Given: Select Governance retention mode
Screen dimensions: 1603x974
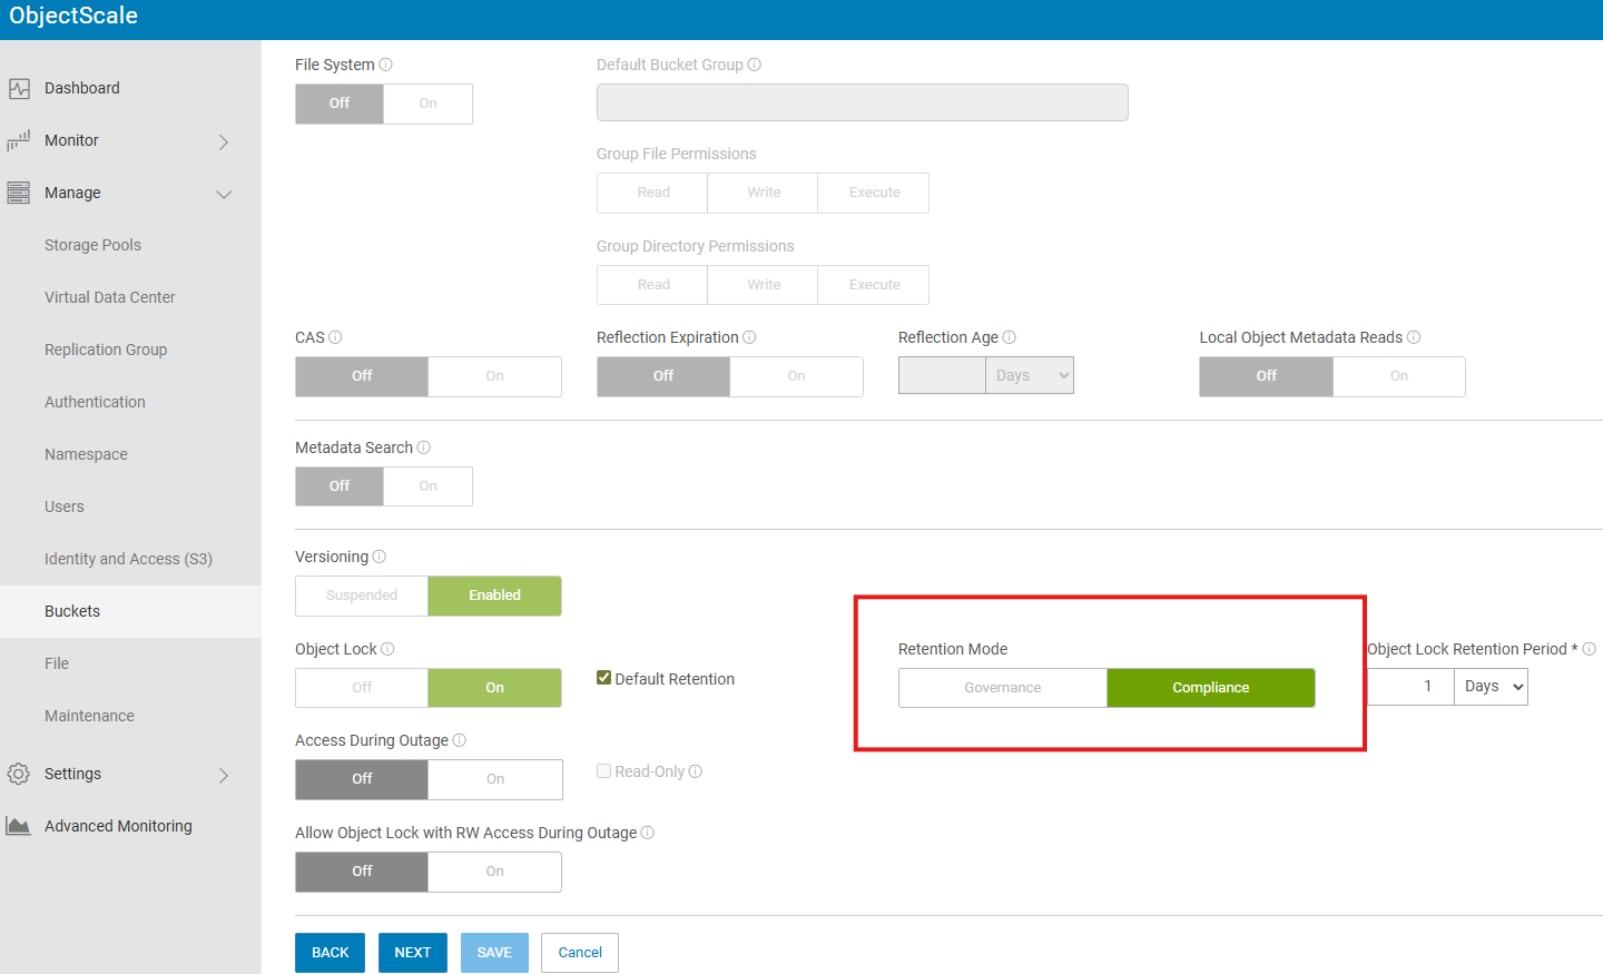Looking at the screenshot, I should coord(1003,688).
